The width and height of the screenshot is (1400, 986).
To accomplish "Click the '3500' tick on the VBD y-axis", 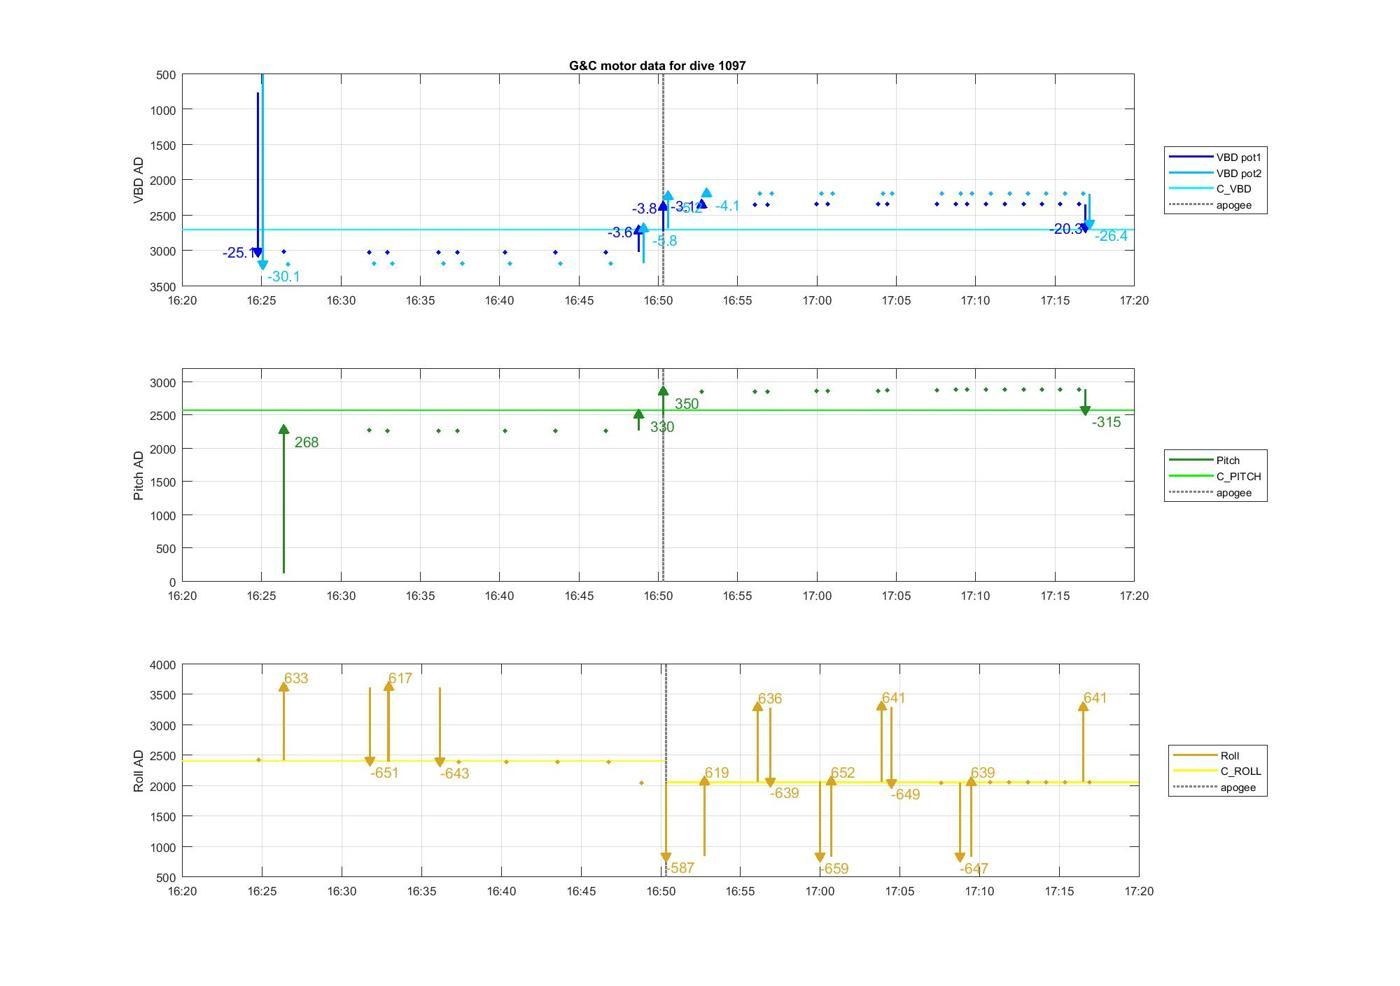I will click(x=161, y=286).
